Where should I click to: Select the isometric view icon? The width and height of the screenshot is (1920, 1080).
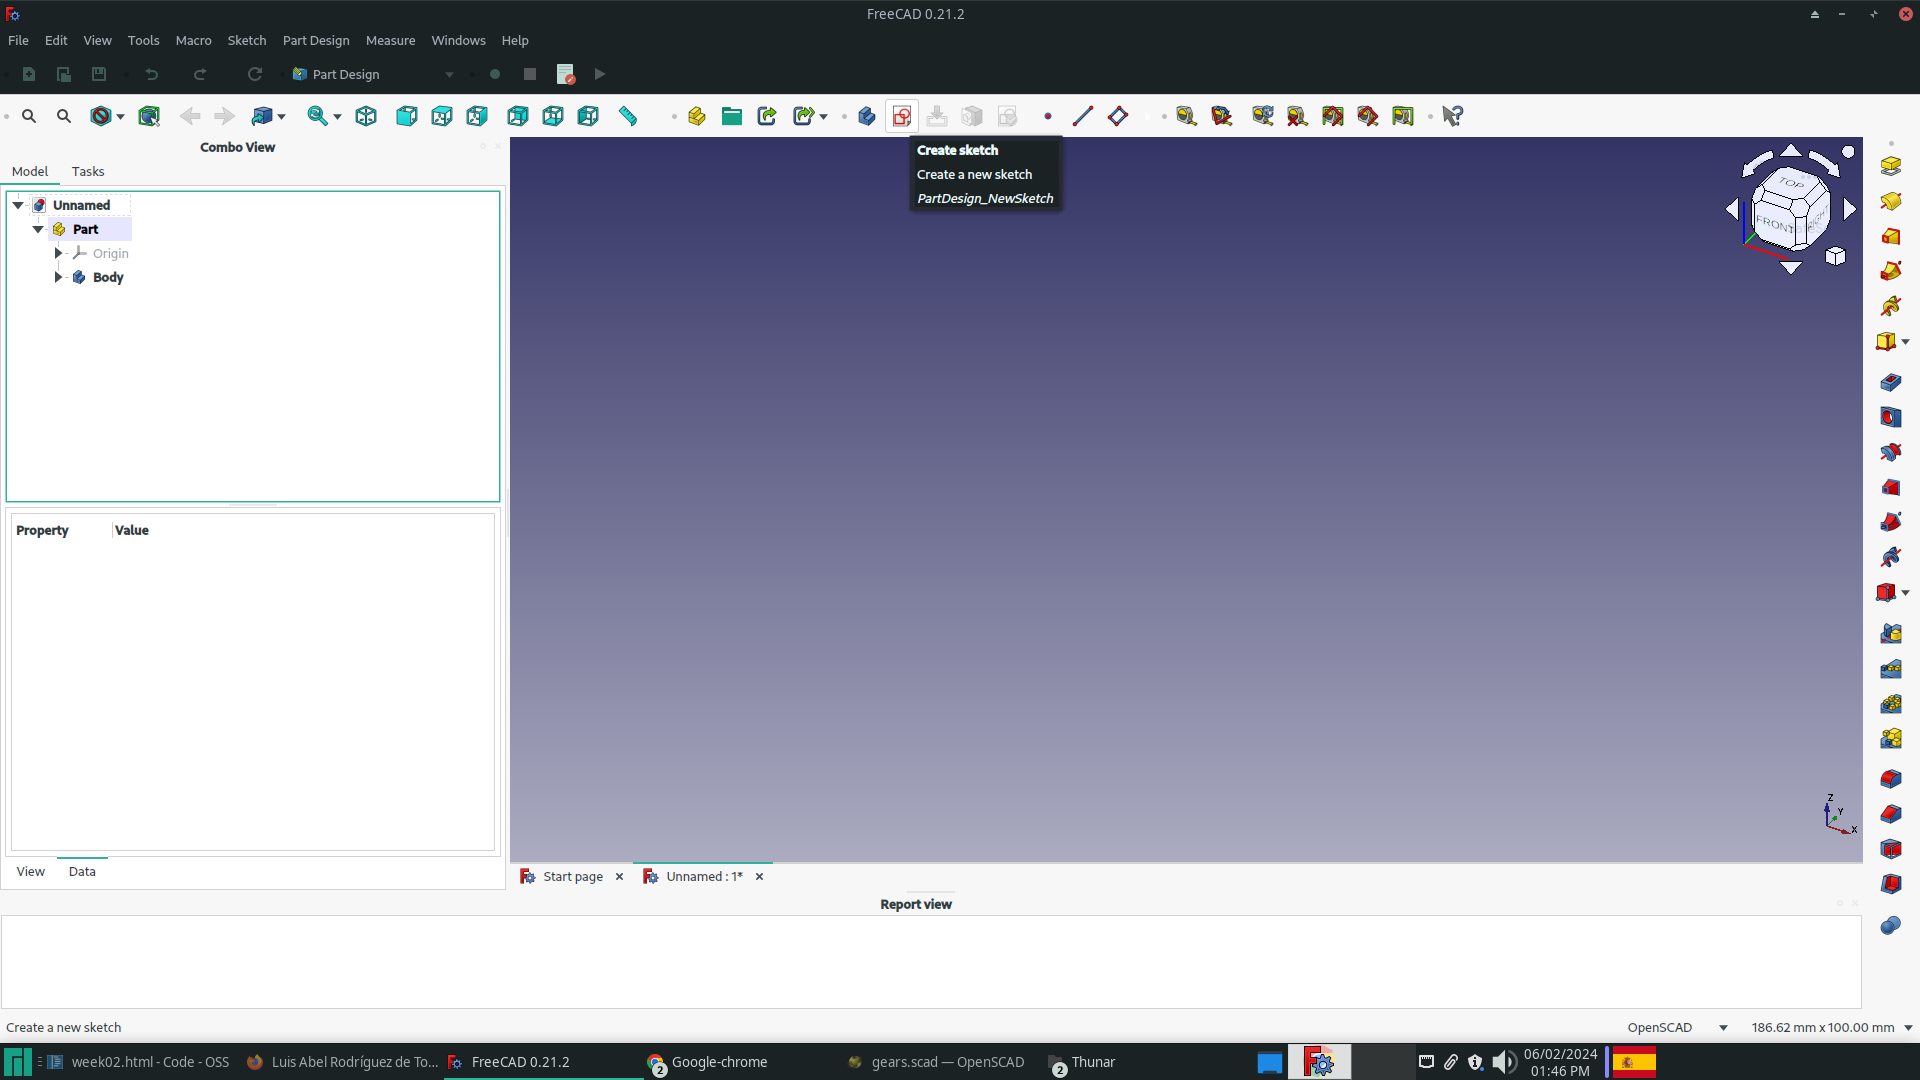coord(366,116)
